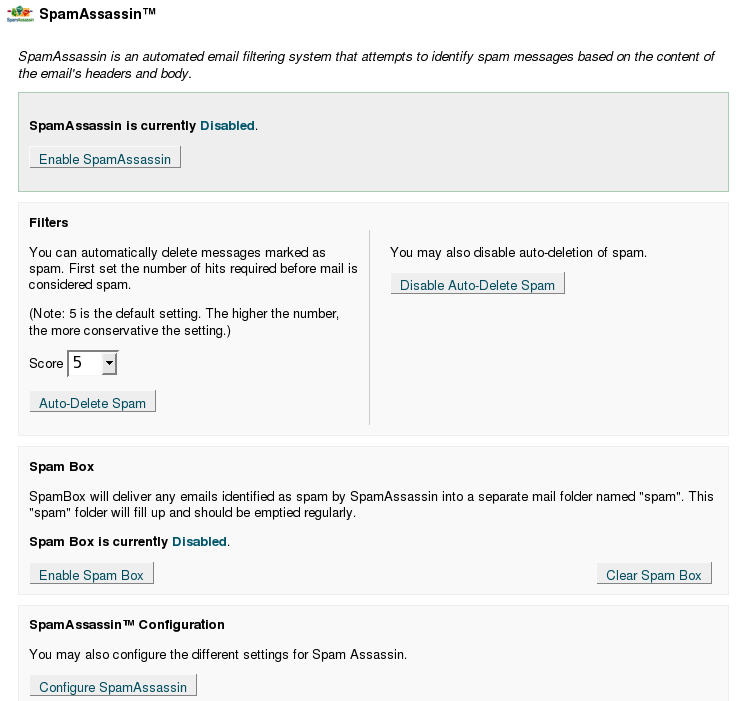Click the SpamAssassin™ Configuration heading
The height and width of the screenshot is (701, 740).
[x=127, y=625]
